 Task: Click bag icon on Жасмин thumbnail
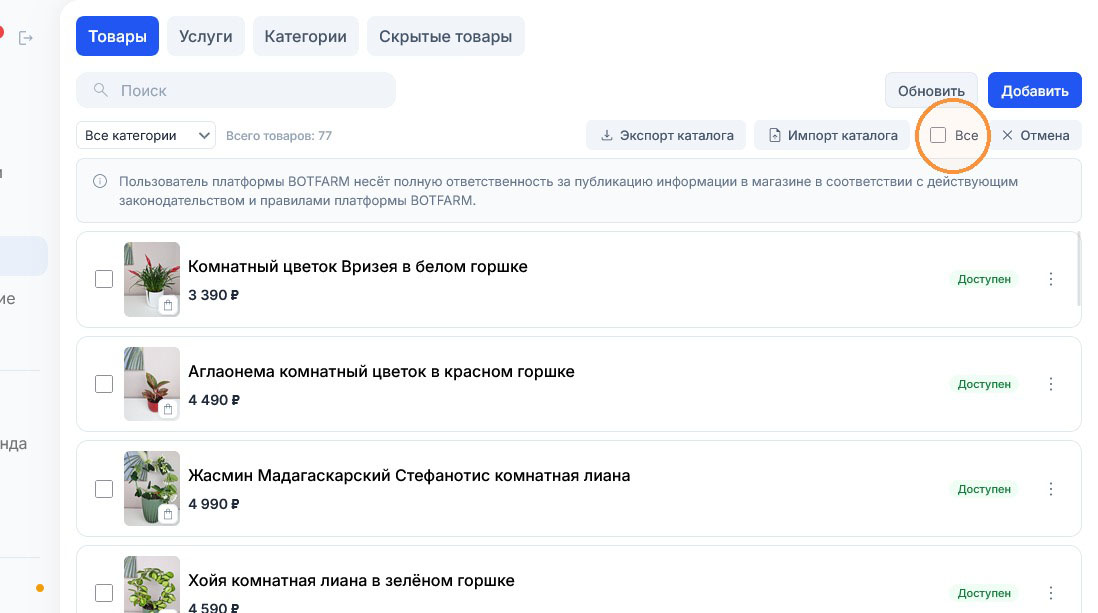tap(168, 514)
